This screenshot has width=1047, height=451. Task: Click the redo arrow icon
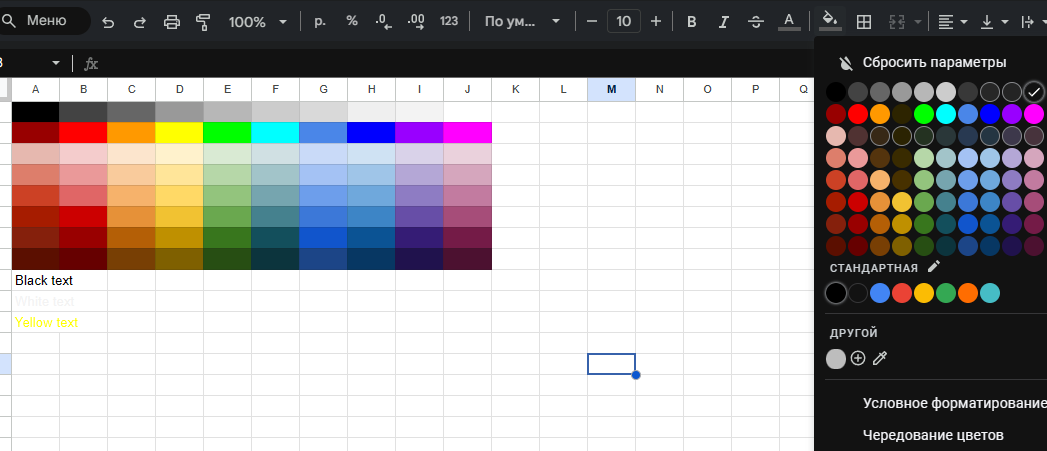point(140,22)
